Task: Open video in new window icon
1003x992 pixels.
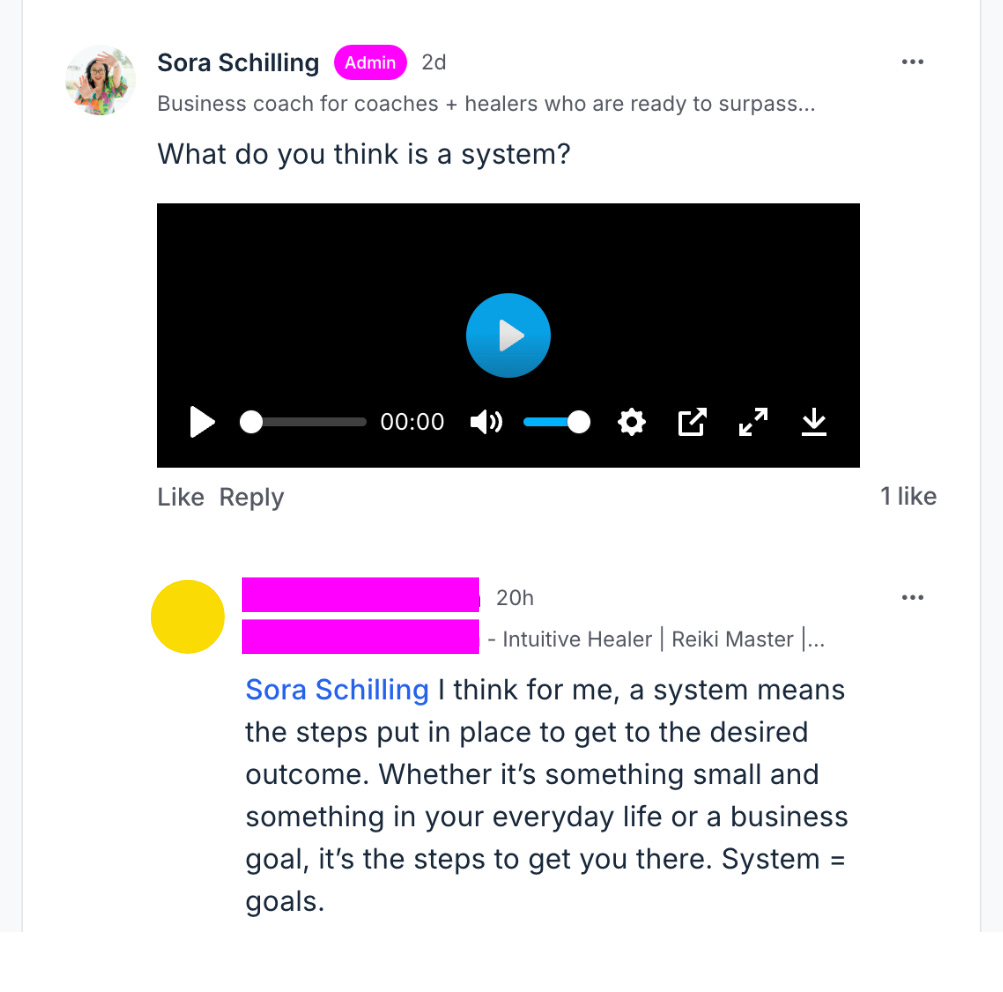Action: click(691, 422)
